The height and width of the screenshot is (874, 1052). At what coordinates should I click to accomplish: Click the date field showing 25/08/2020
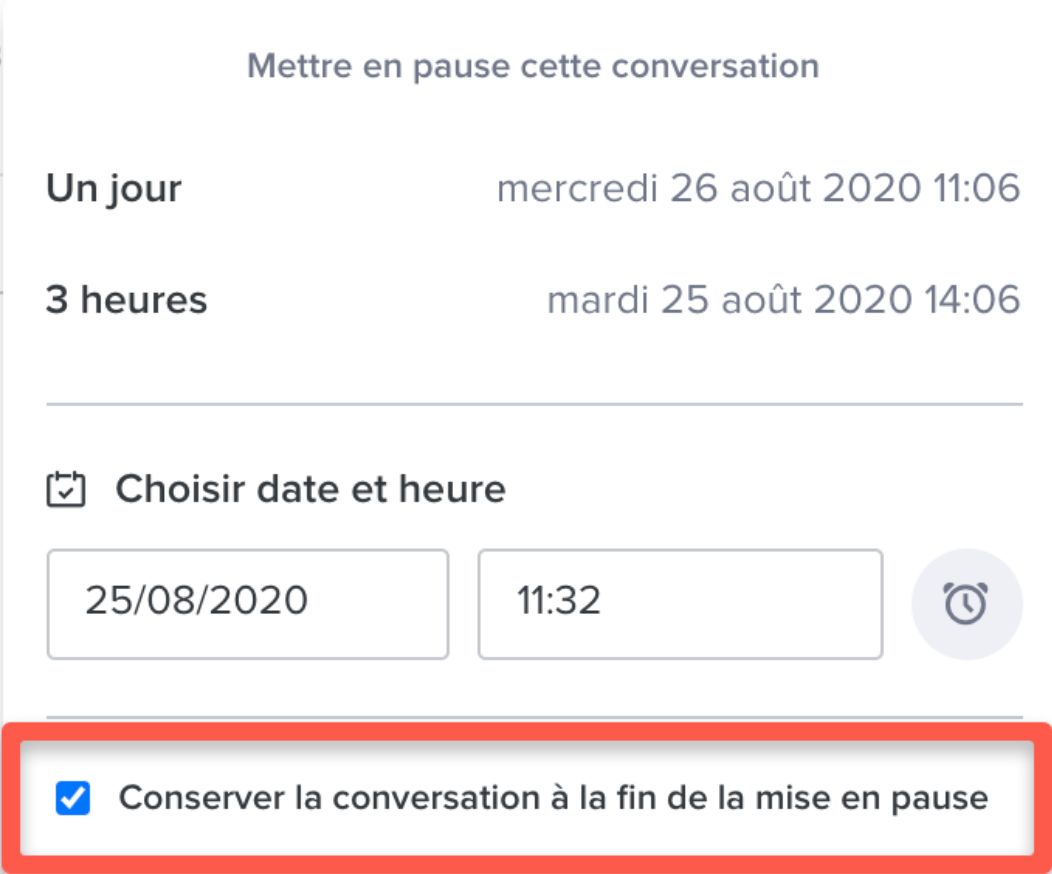point(248,604)
